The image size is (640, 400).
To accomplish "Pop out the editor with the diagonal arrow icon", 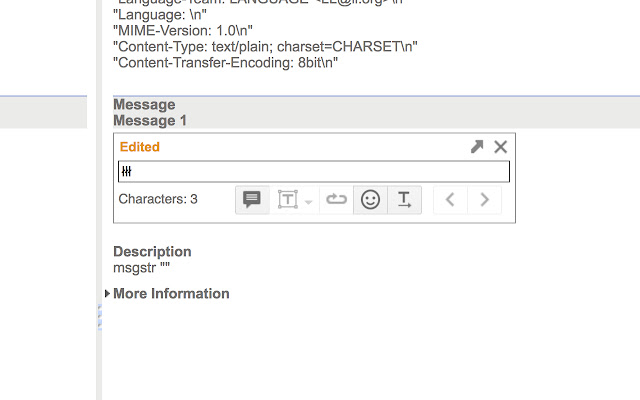I will 477,147.
